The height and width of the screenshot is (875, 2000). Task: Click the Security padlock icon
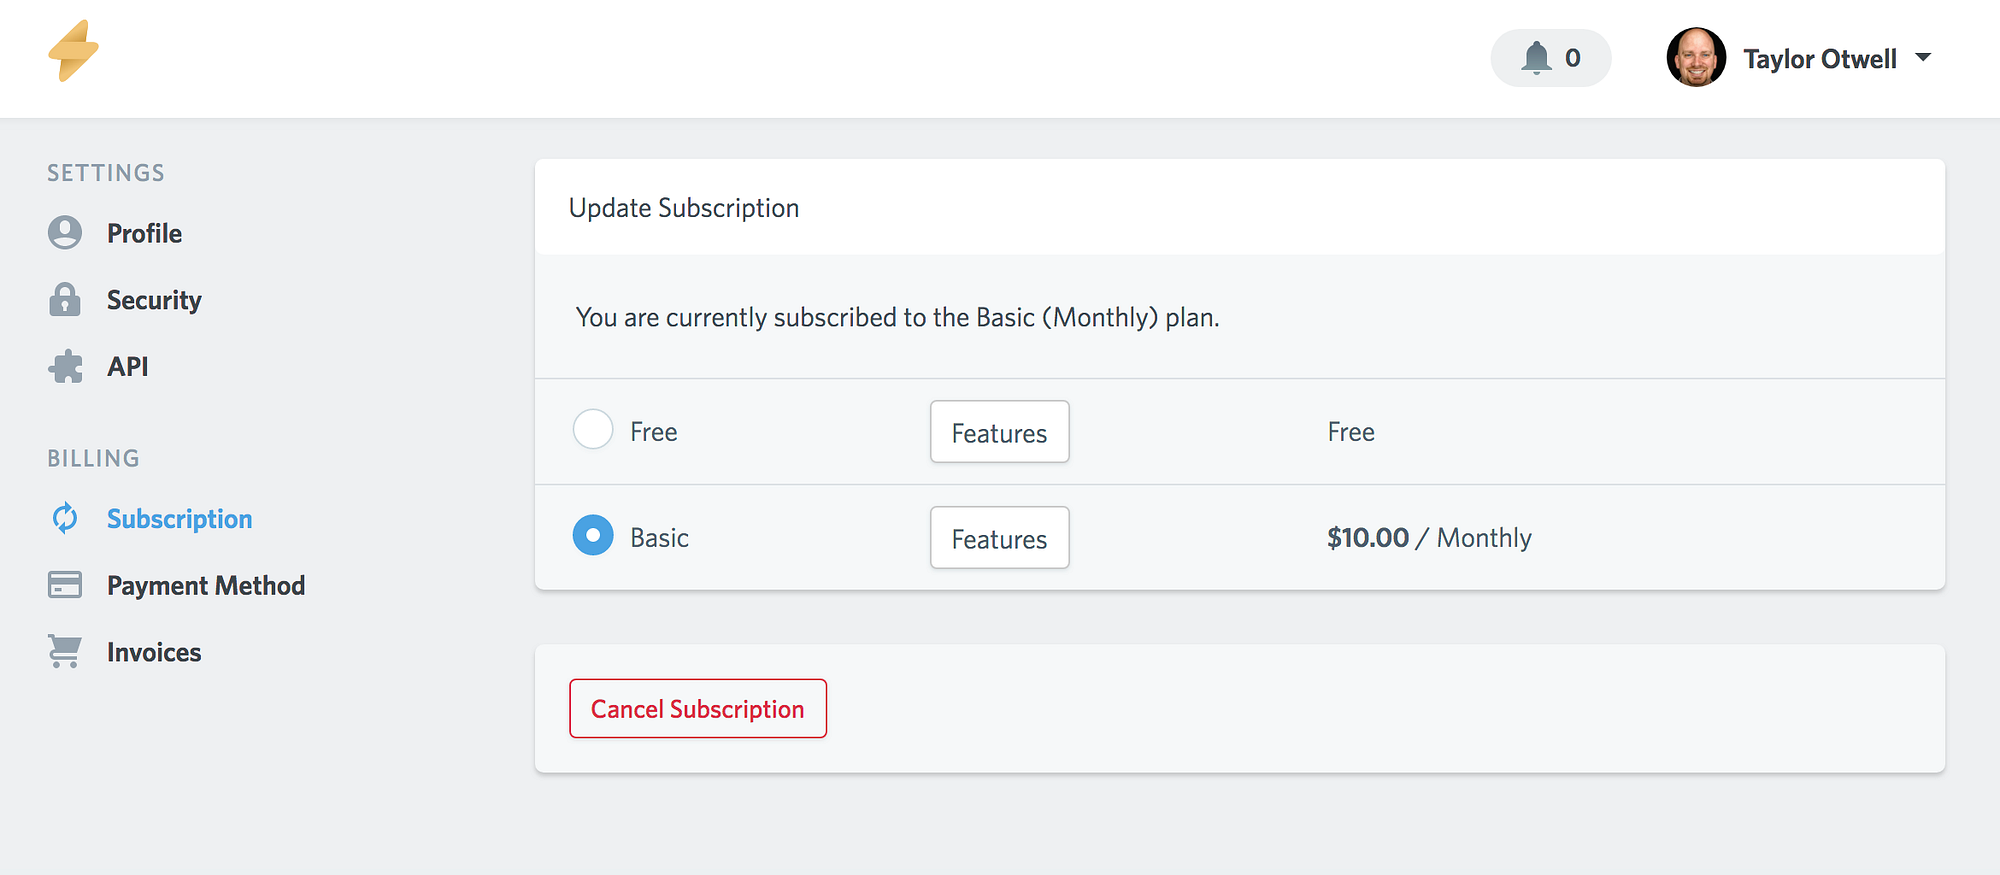tap(65, 300)
